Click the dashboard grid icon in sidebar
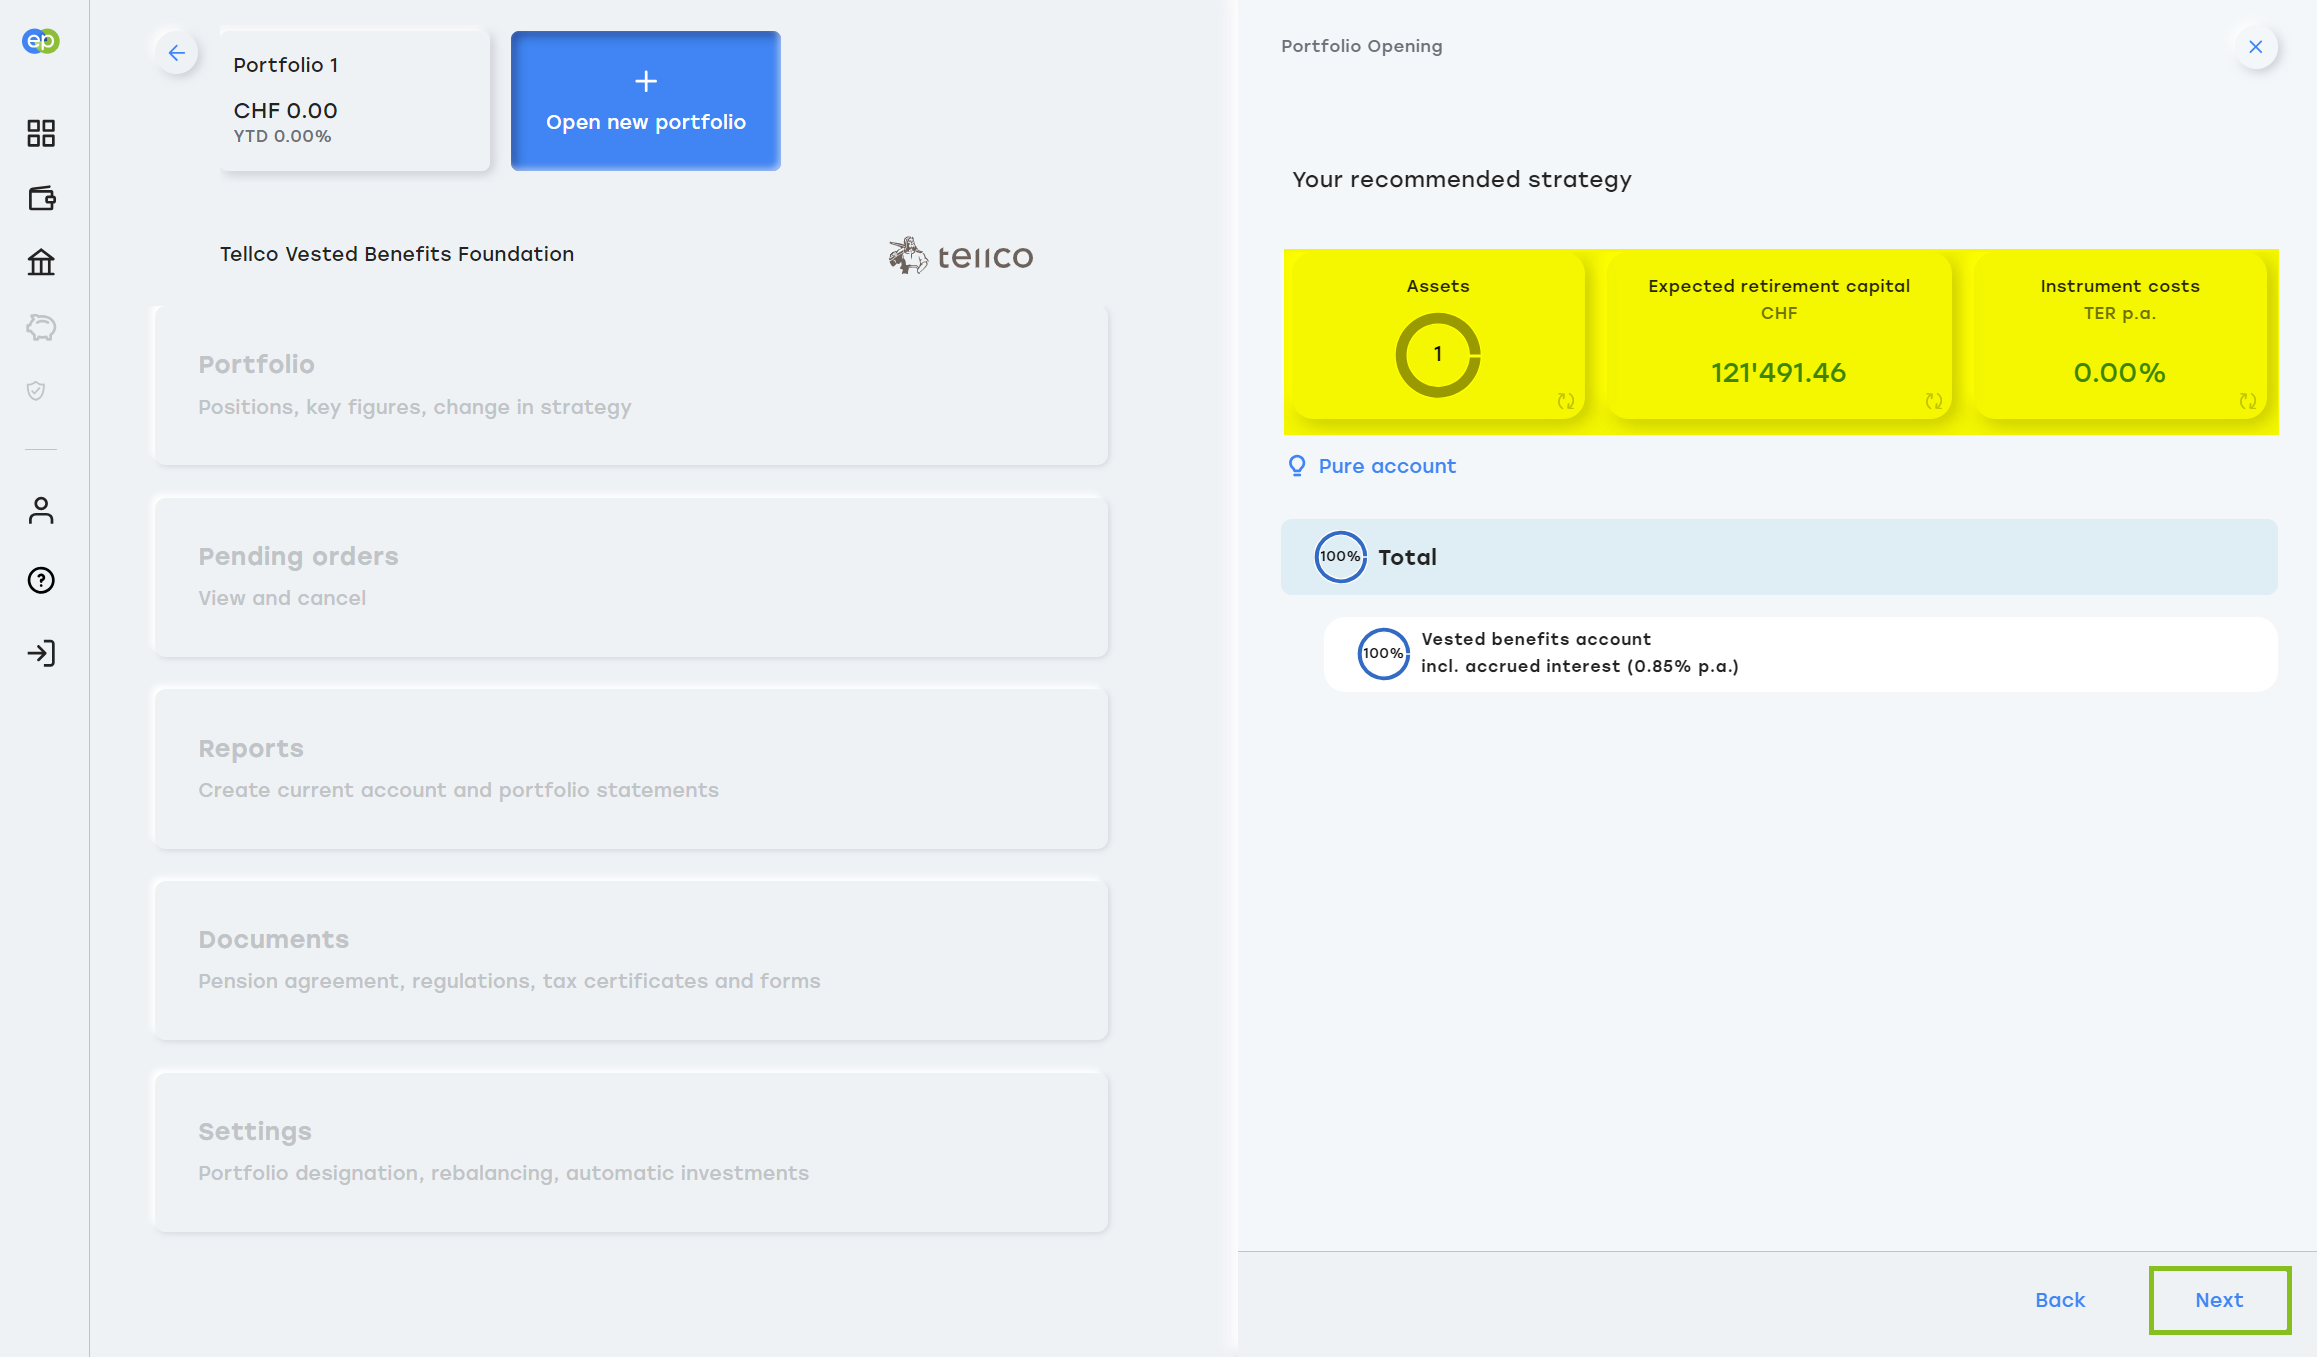Image resolution: width=2317 pixels, height=1357 pixels. click(x=41, y=133)
